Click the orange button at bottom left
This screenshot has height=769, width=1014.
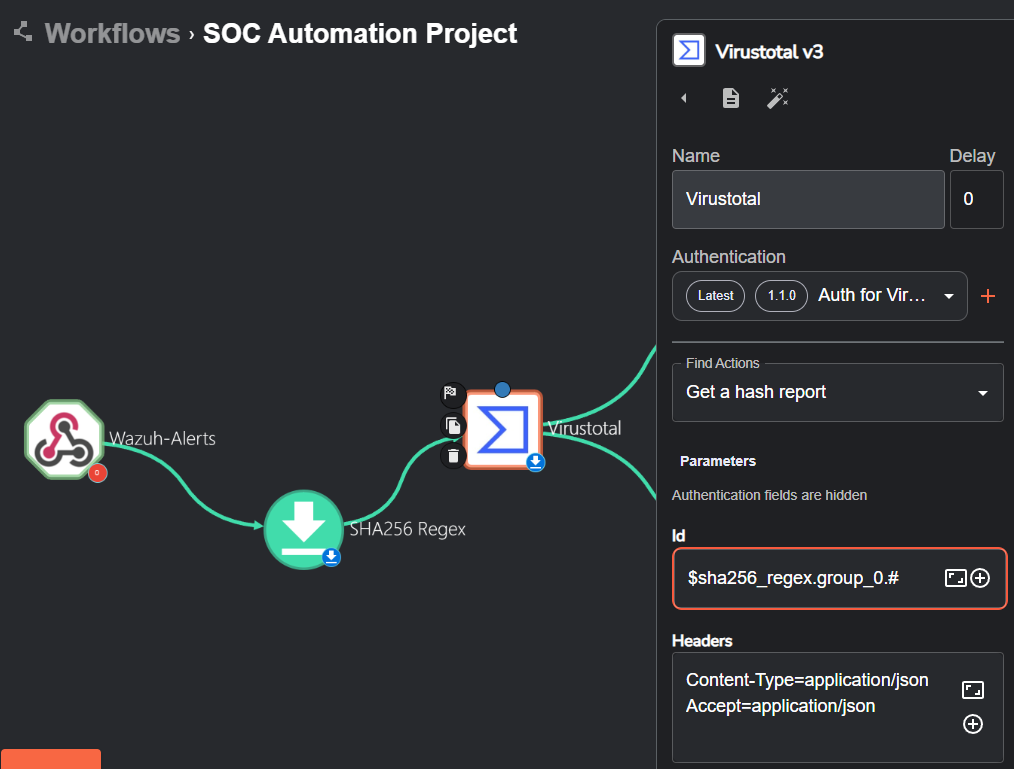click(50, 759)
